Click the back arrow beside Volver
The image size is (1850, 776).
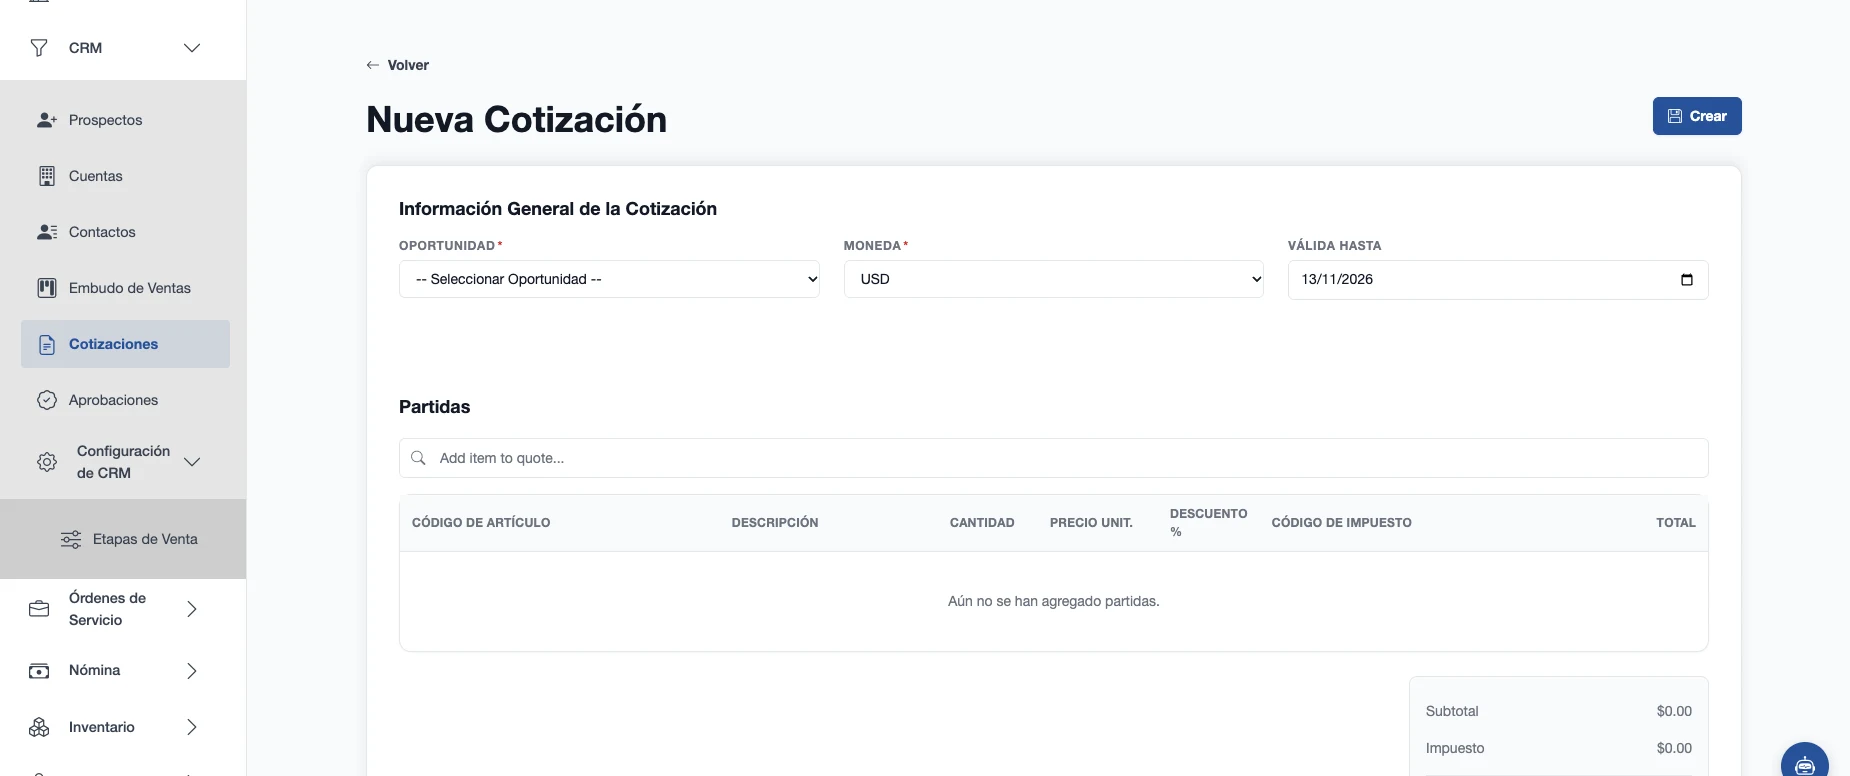pos(373,65)
